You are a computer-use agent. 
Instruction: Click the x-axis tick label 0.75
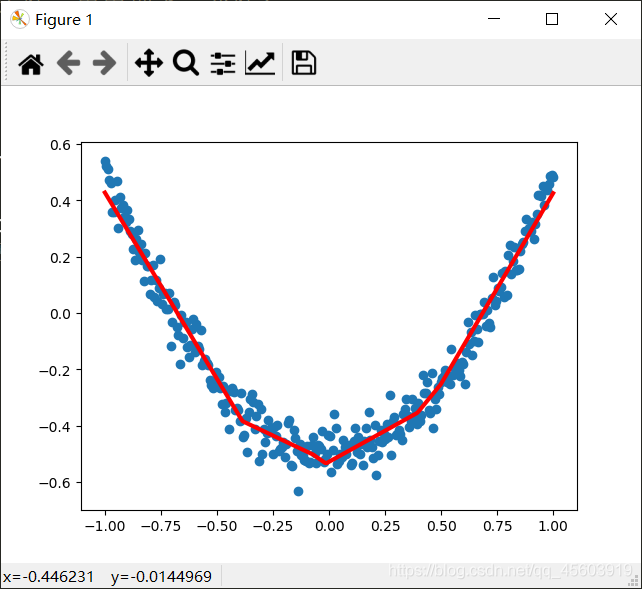tap(497, 526)
